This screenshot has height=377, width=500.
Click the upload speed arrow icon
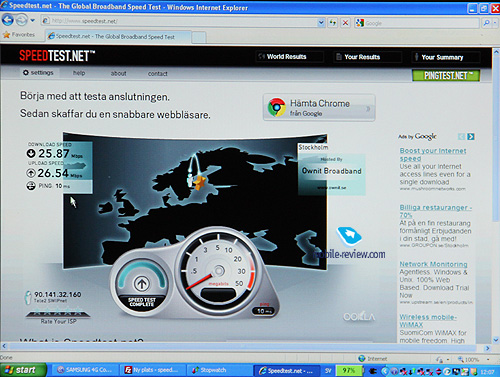point(31,173)
